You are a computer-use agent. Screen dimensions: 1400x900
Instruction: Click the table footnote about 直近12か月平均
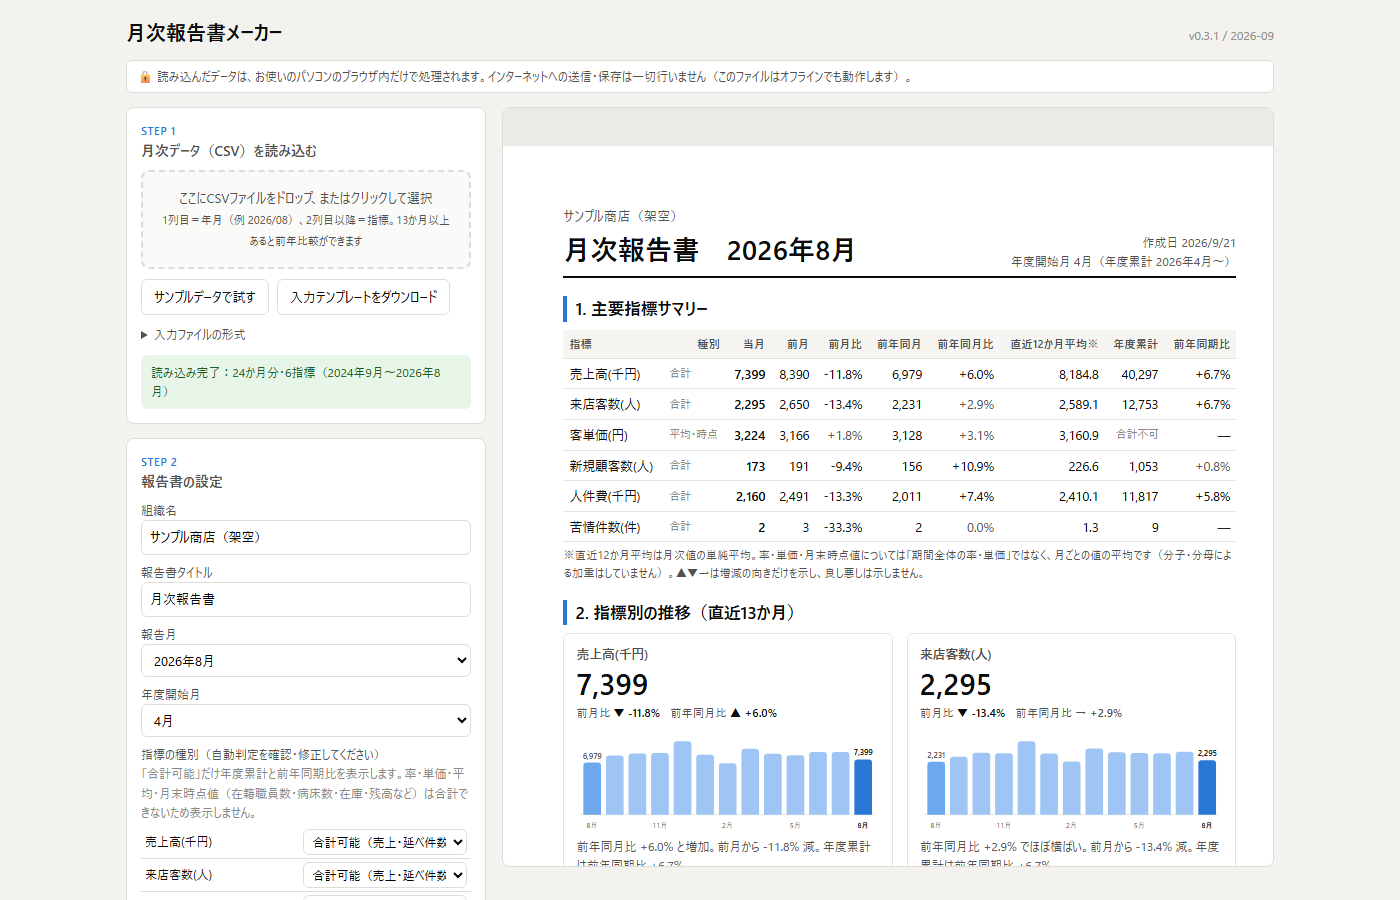tap(899, 564)
